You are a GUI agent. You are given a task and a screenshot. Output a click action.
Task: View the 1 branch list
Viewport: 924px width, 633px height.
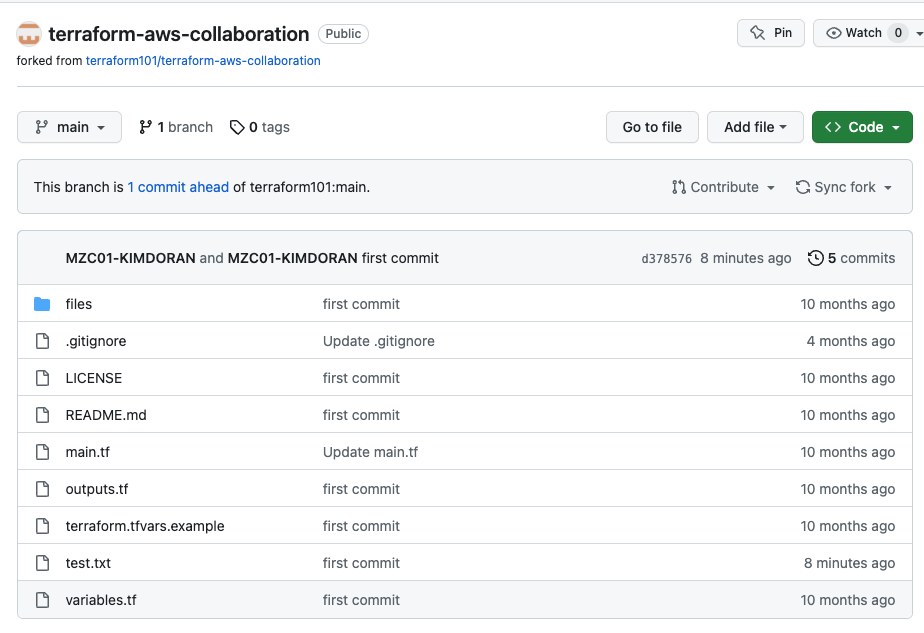coord(176,127)
